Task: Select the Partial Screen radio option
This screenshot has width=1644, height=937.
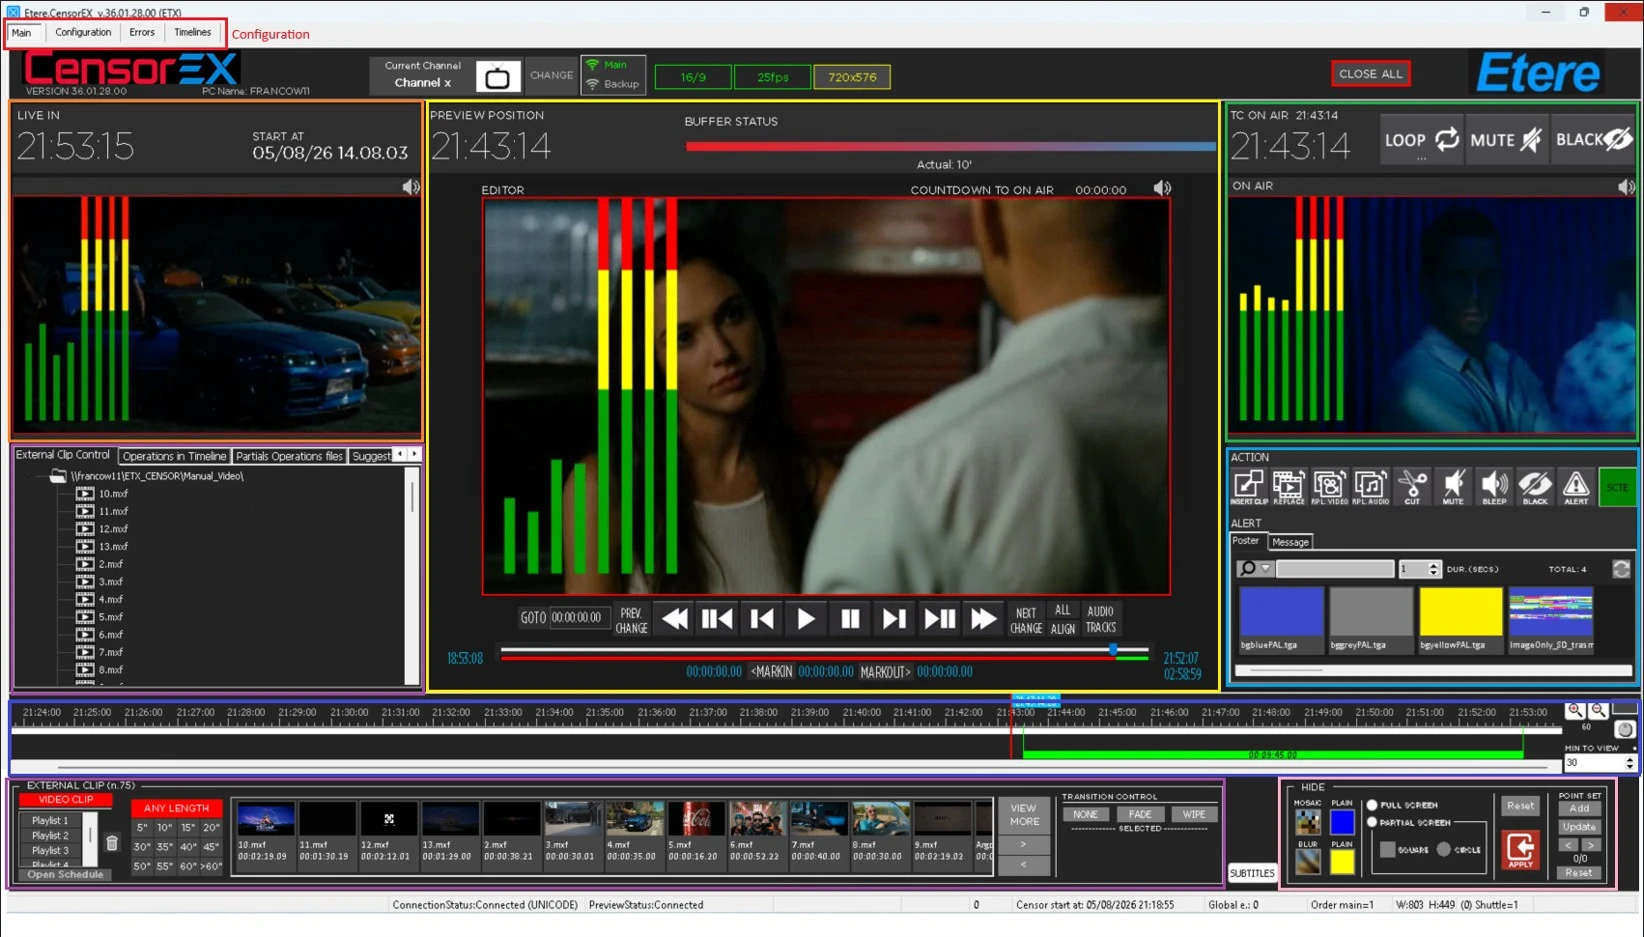Action: point(1372,823)
